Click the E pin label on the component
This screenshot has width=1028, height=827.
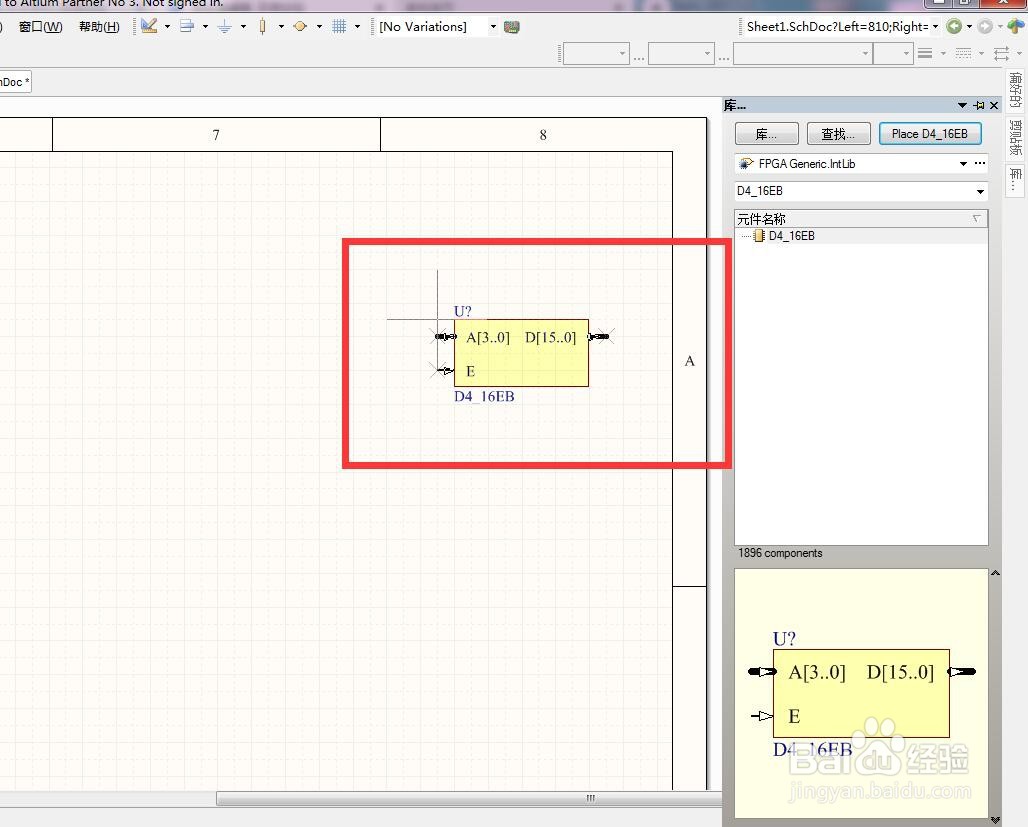click(x=470, y=371)
